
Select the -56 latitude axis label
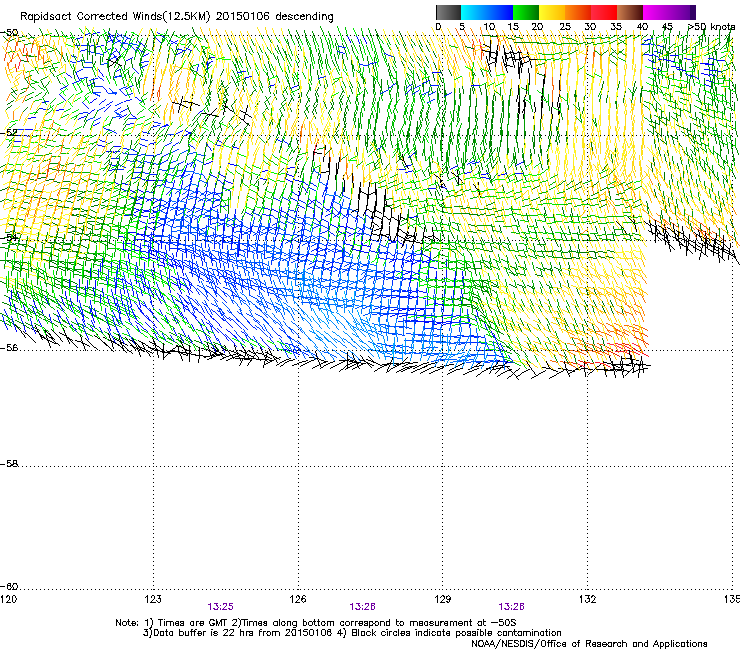pos(9,348)
